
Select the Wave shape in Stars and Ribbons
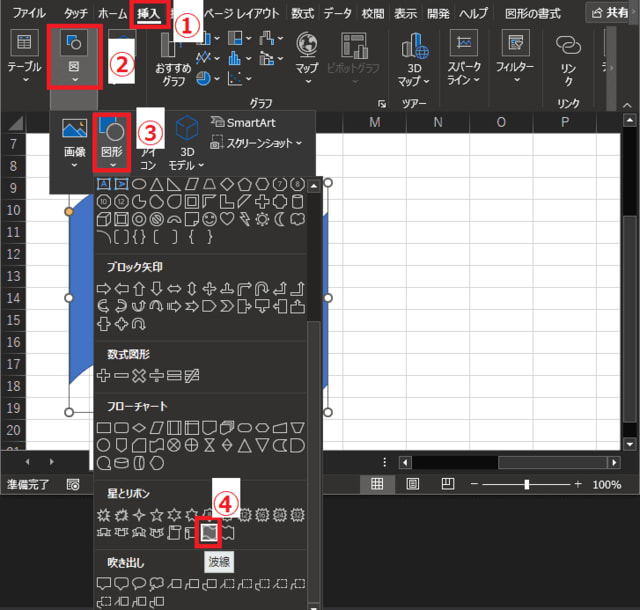click(x=208, y=534)
